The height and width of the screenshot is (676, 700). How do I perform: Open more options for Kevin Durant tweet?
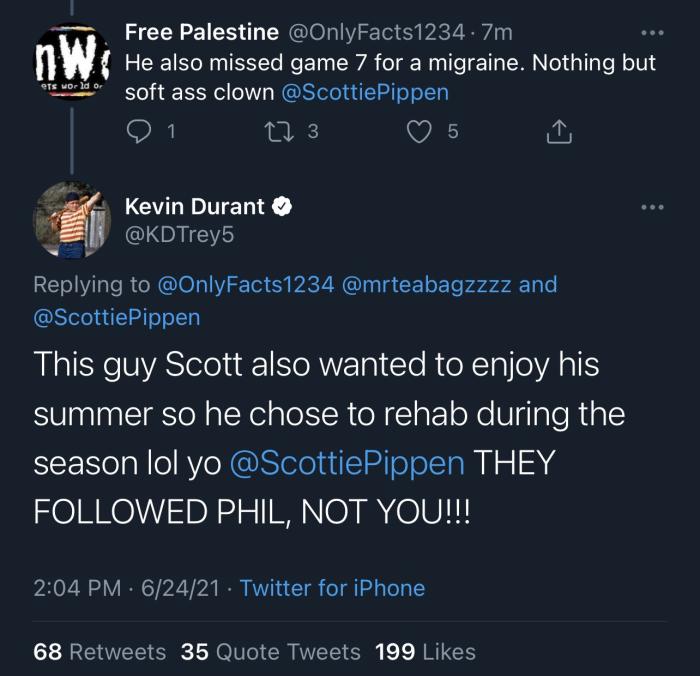(652, 208)
